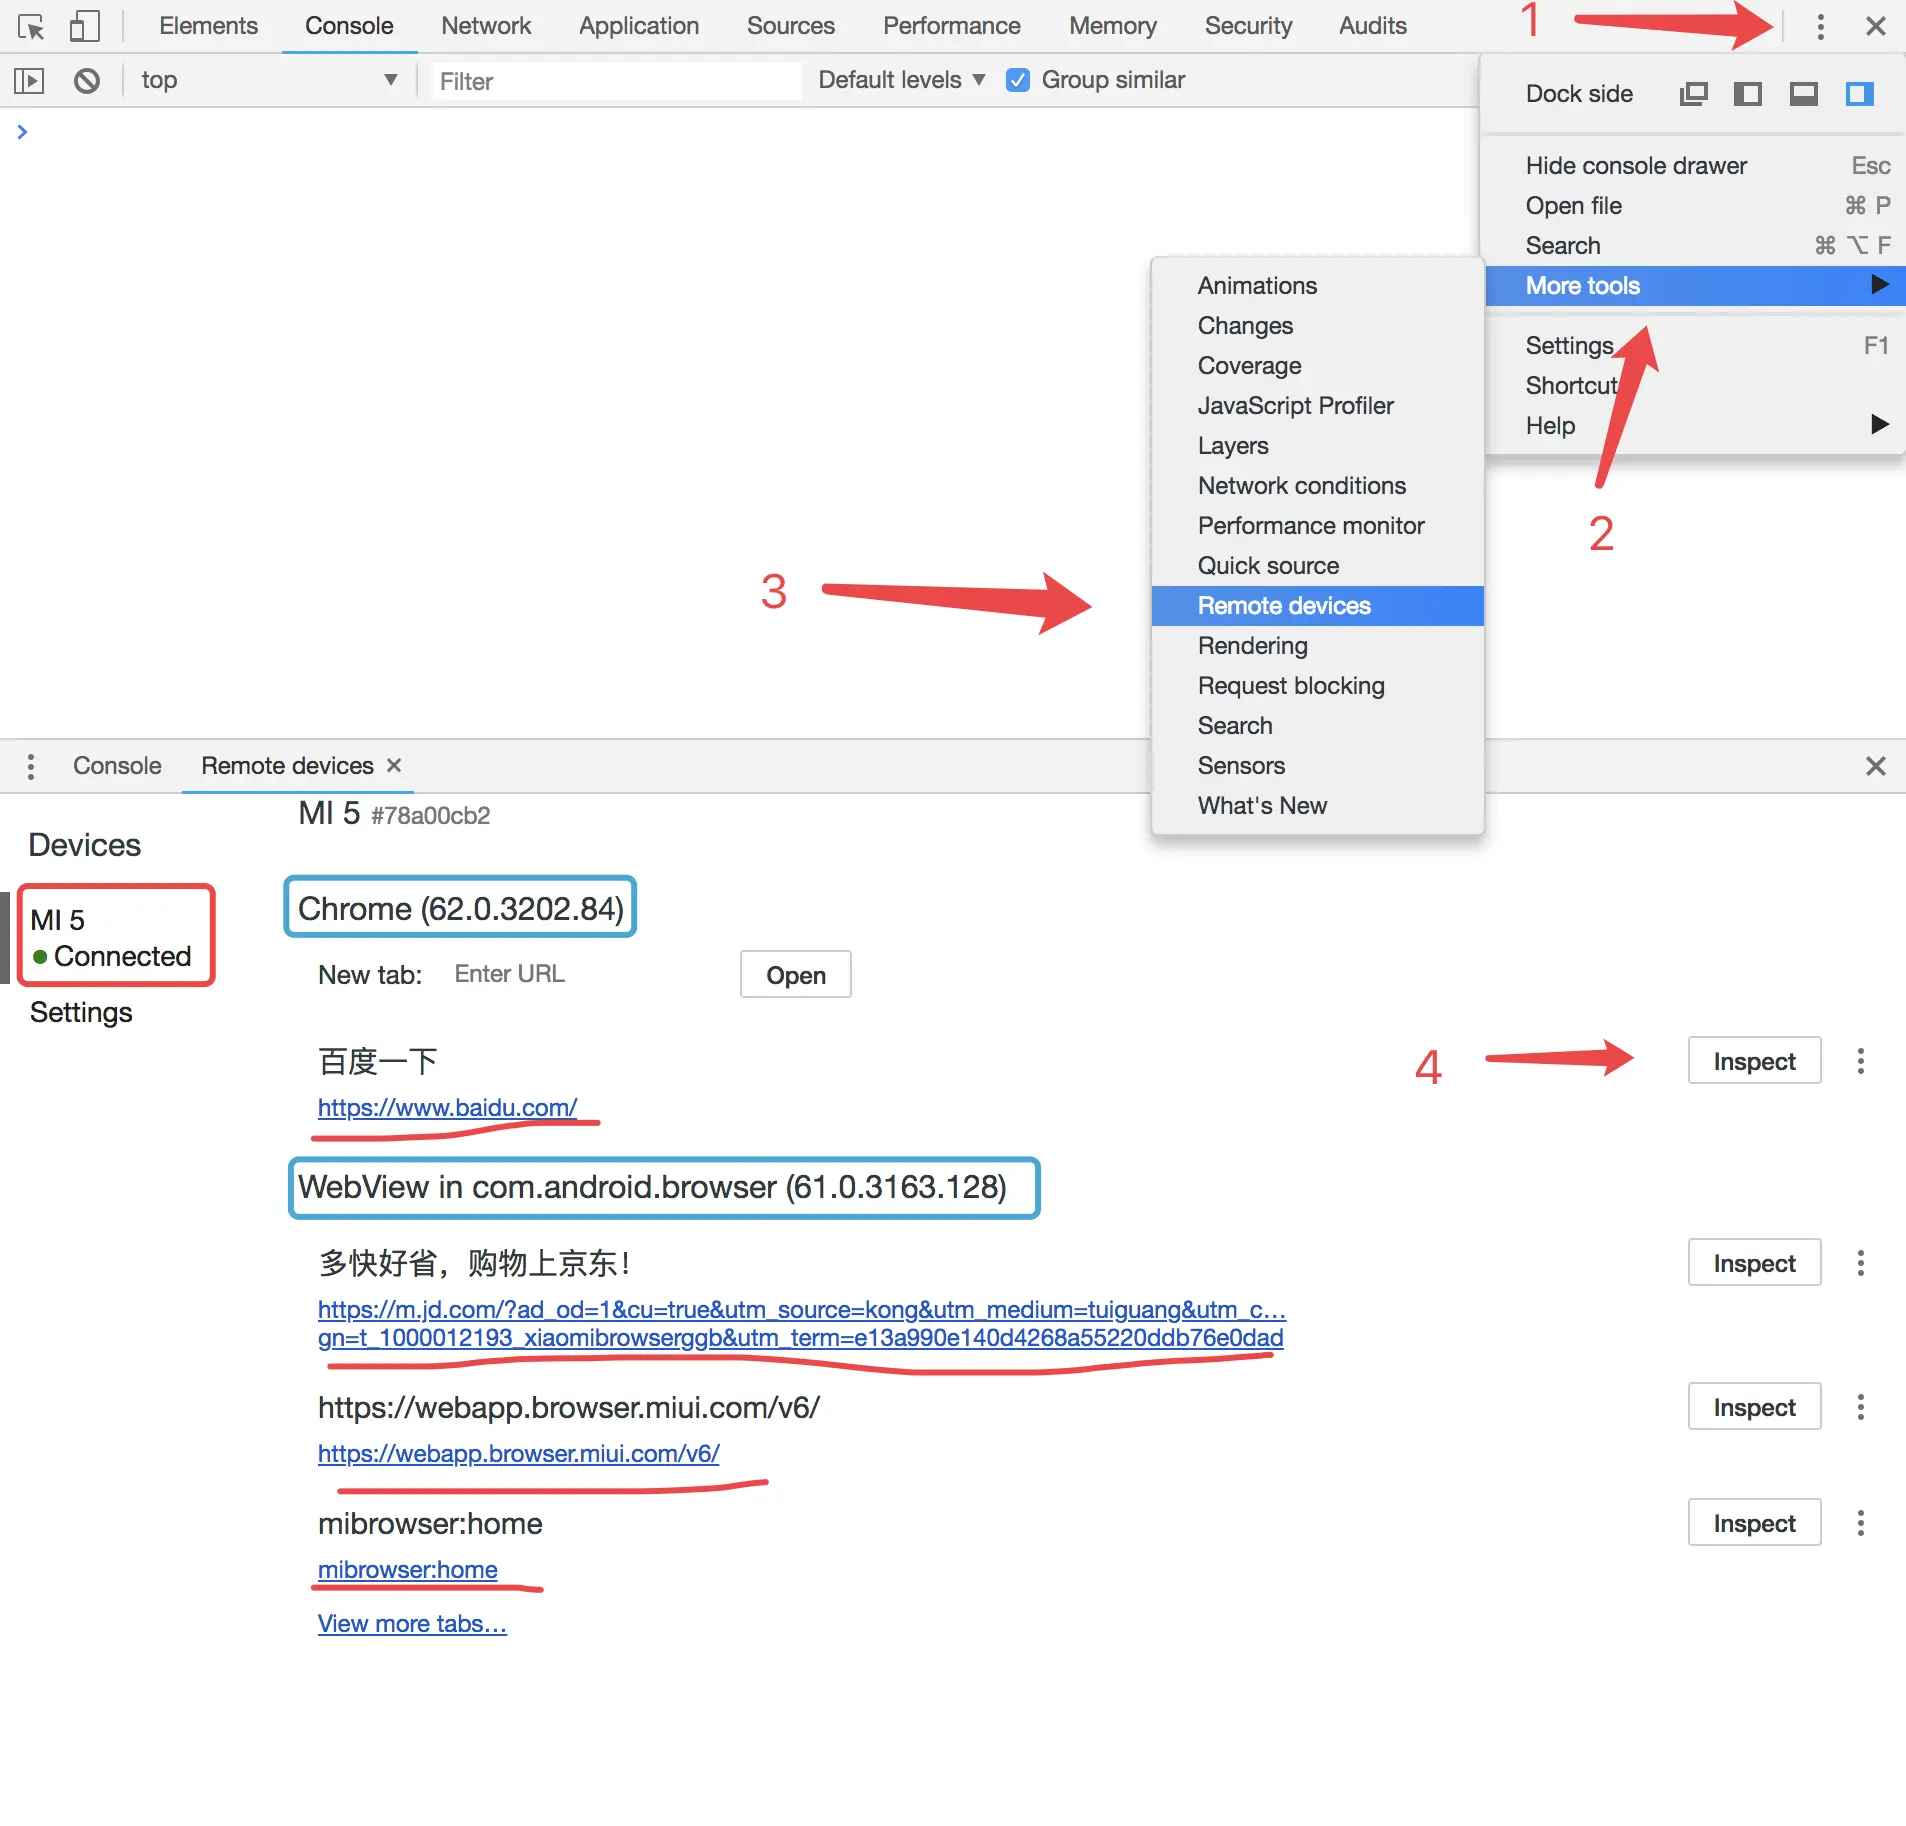Screen dimensions: 1906x1826
Task: Dock DevTools to the left icon
Action: point(1747,94)
